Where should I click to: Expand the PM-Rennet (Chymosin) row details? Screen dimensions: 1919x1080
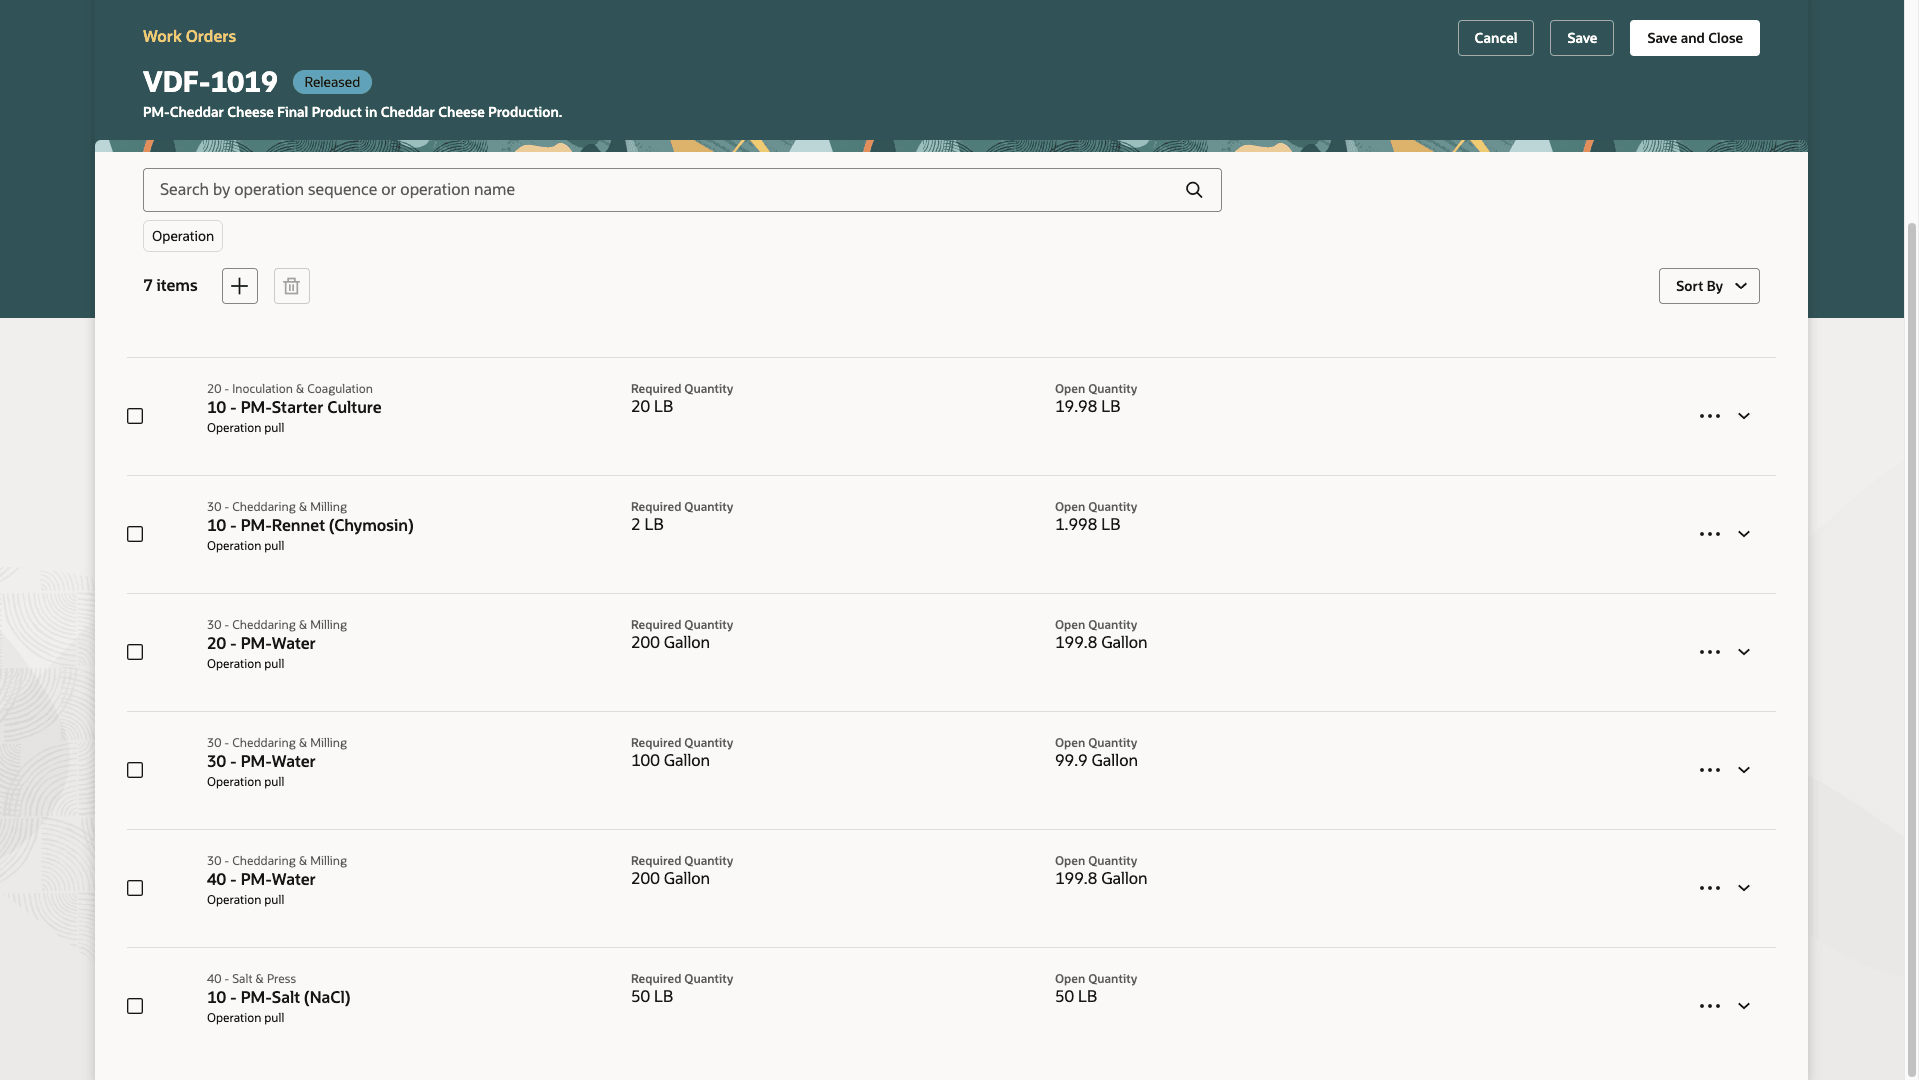(1743, 534)
